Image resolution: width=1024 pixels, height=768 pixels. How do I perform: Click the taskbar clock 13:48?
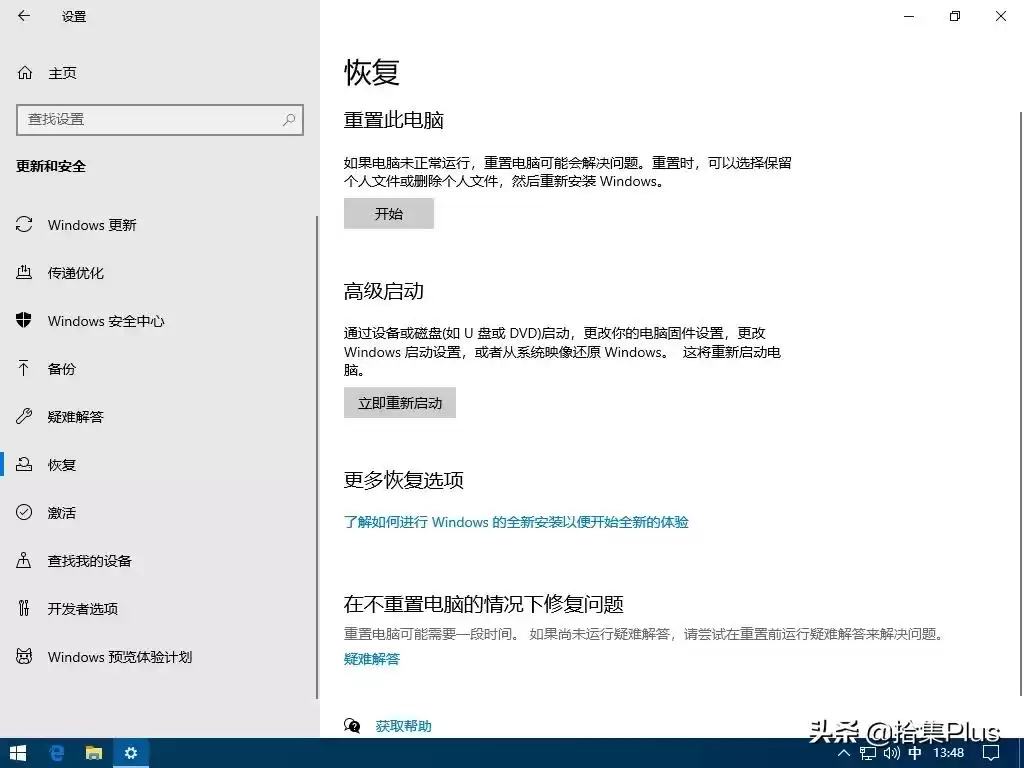click(x=948, y=753)
